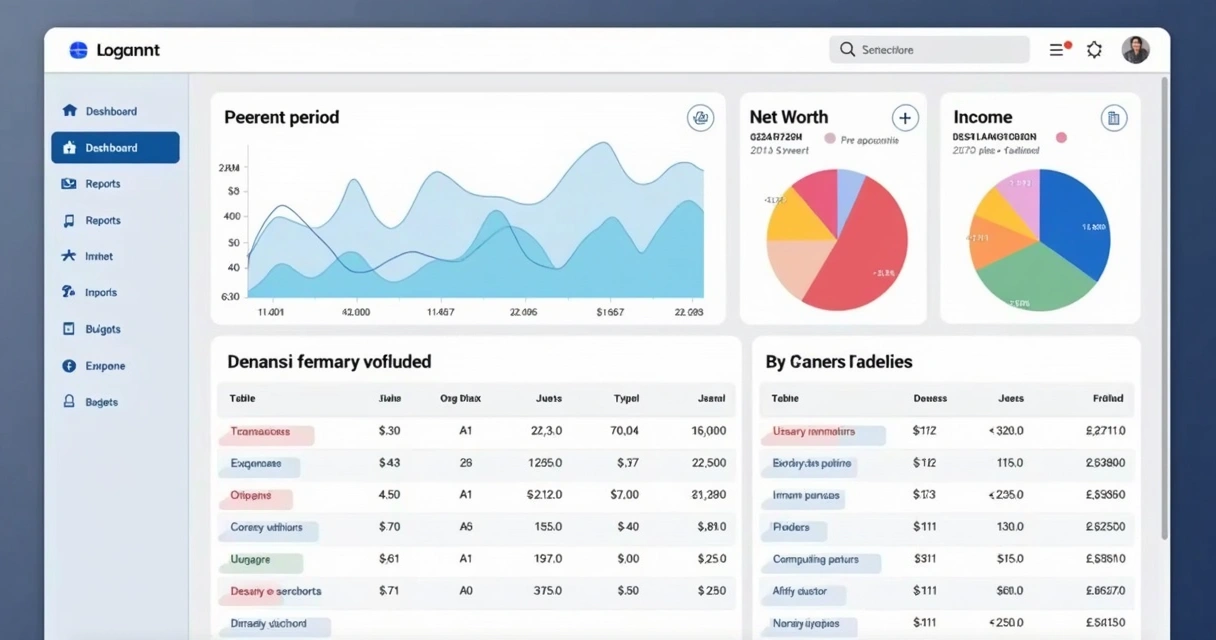This screenshot has height=640, width=1216.
Task: Select the "Floders" row label
Action: tap(791, 527)
